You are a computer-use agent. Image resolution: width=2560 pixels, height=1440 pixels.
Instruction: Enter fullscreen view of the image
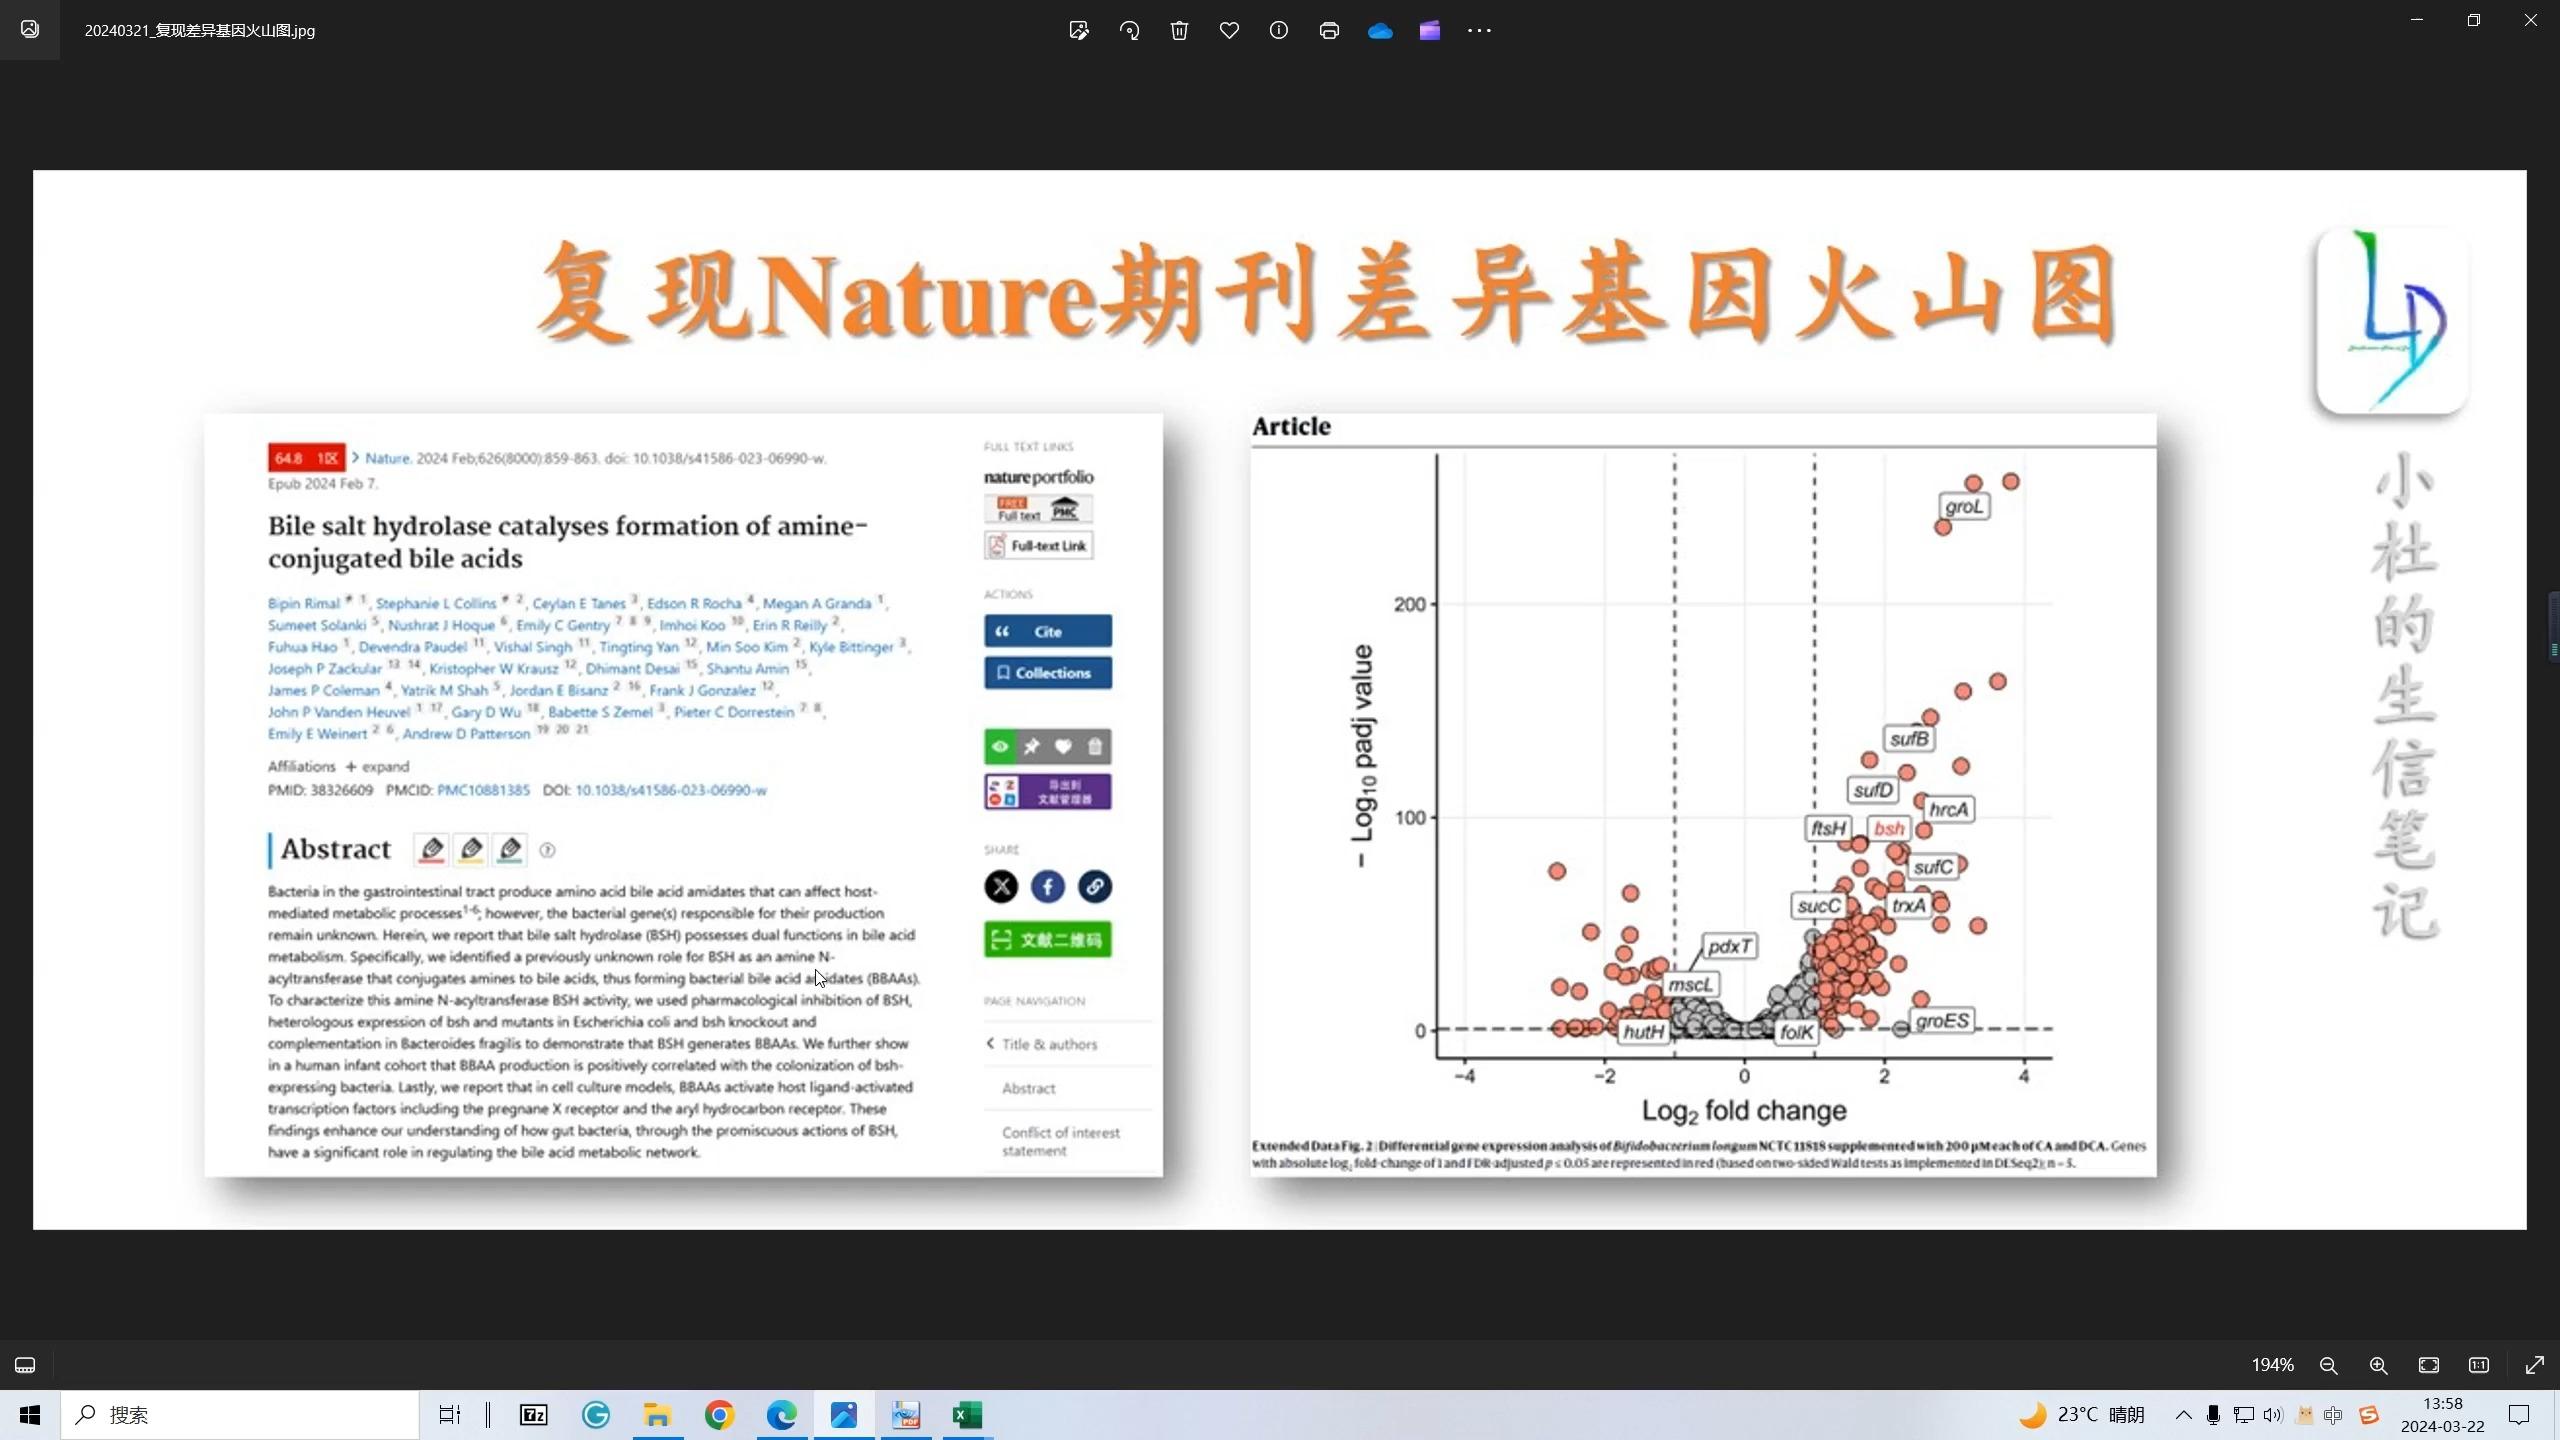click(x=2535, y=1365)
